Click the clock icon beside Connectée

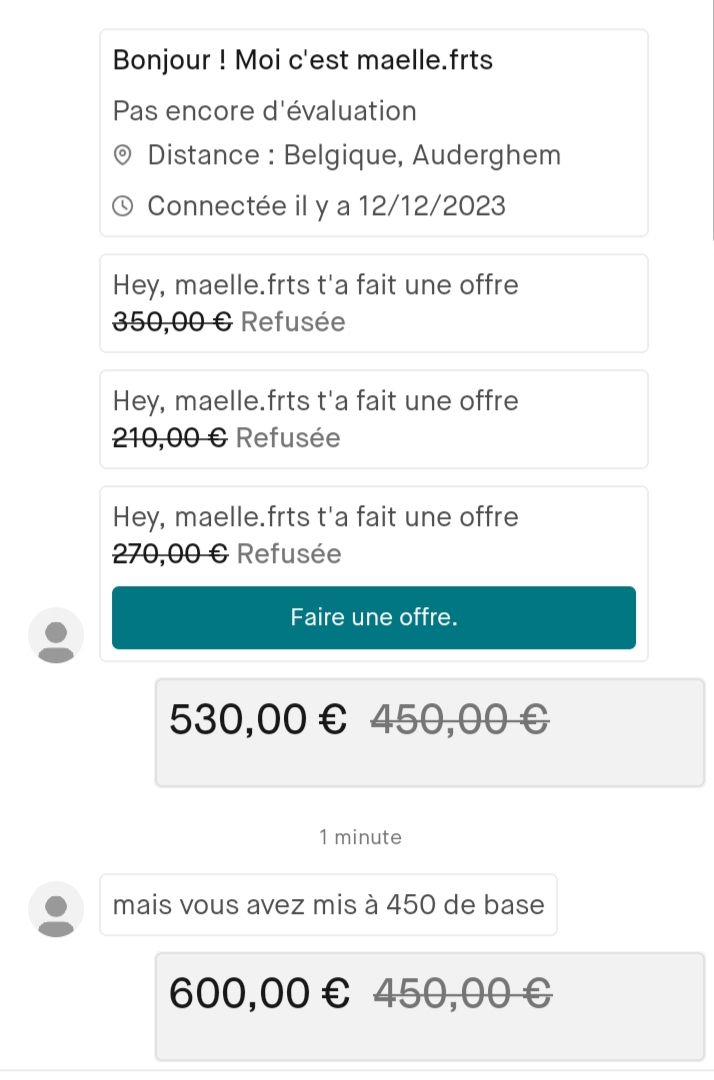[x=123, y=207]
